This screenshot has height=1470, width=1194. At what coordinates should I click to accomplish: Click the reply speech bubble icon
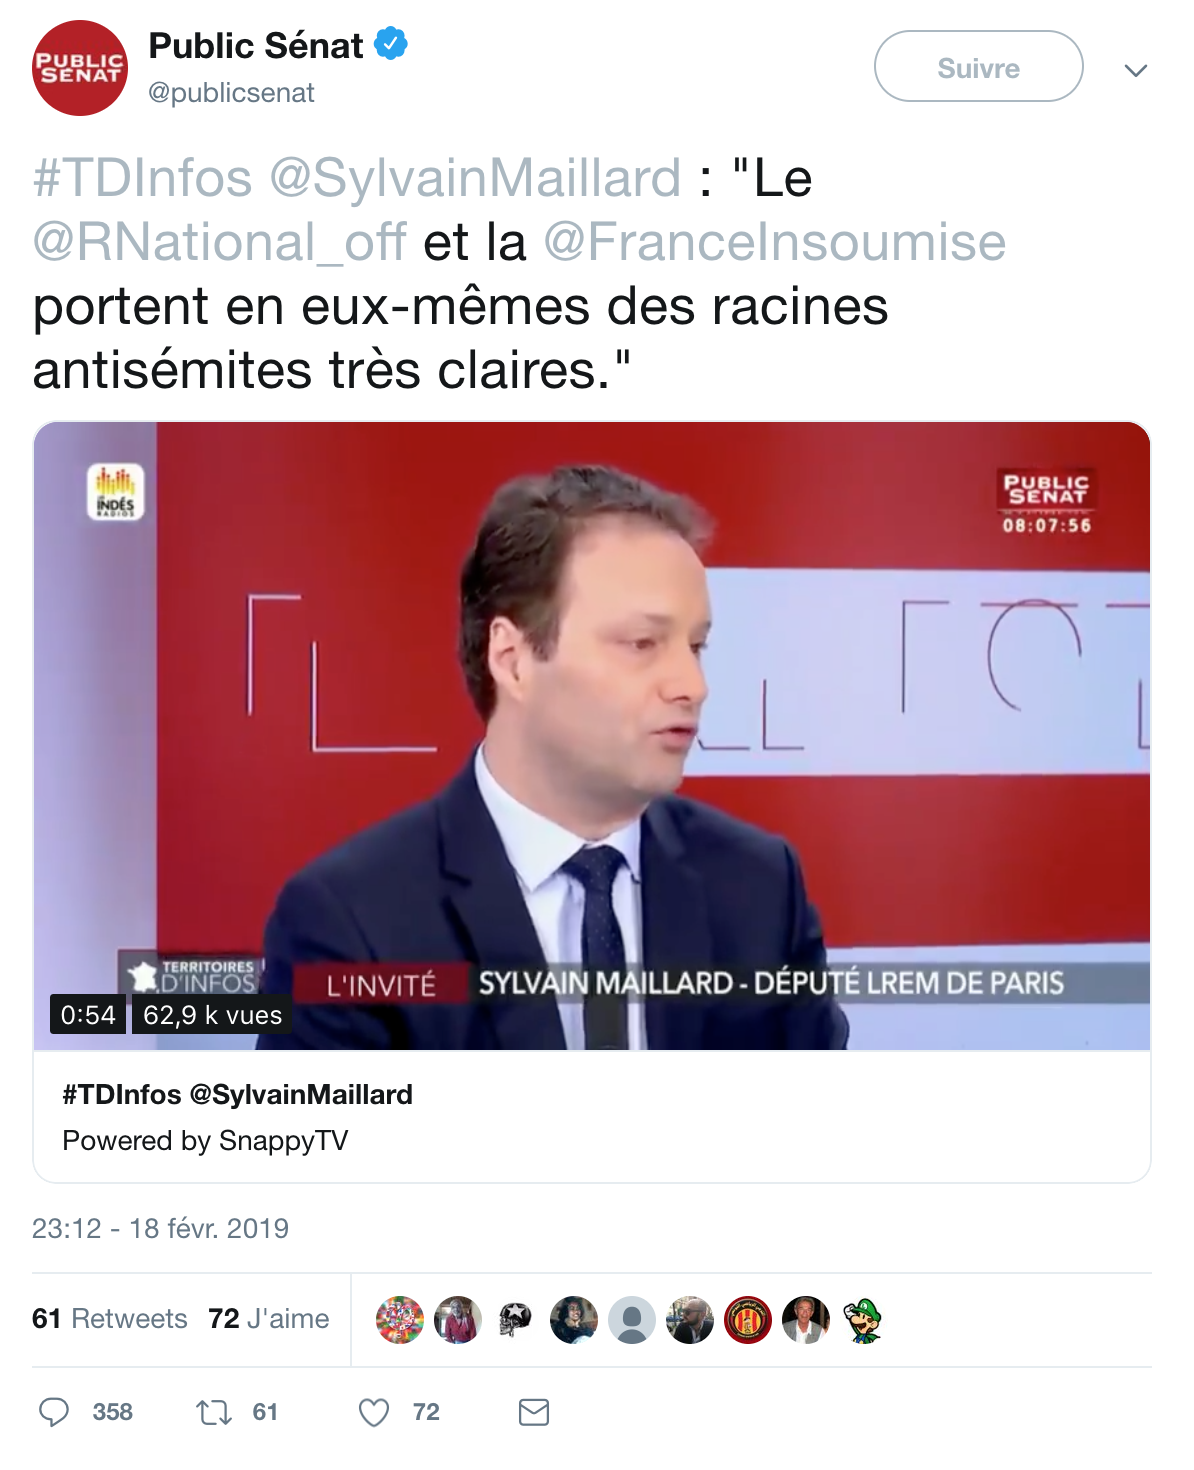coord(54,1412)
